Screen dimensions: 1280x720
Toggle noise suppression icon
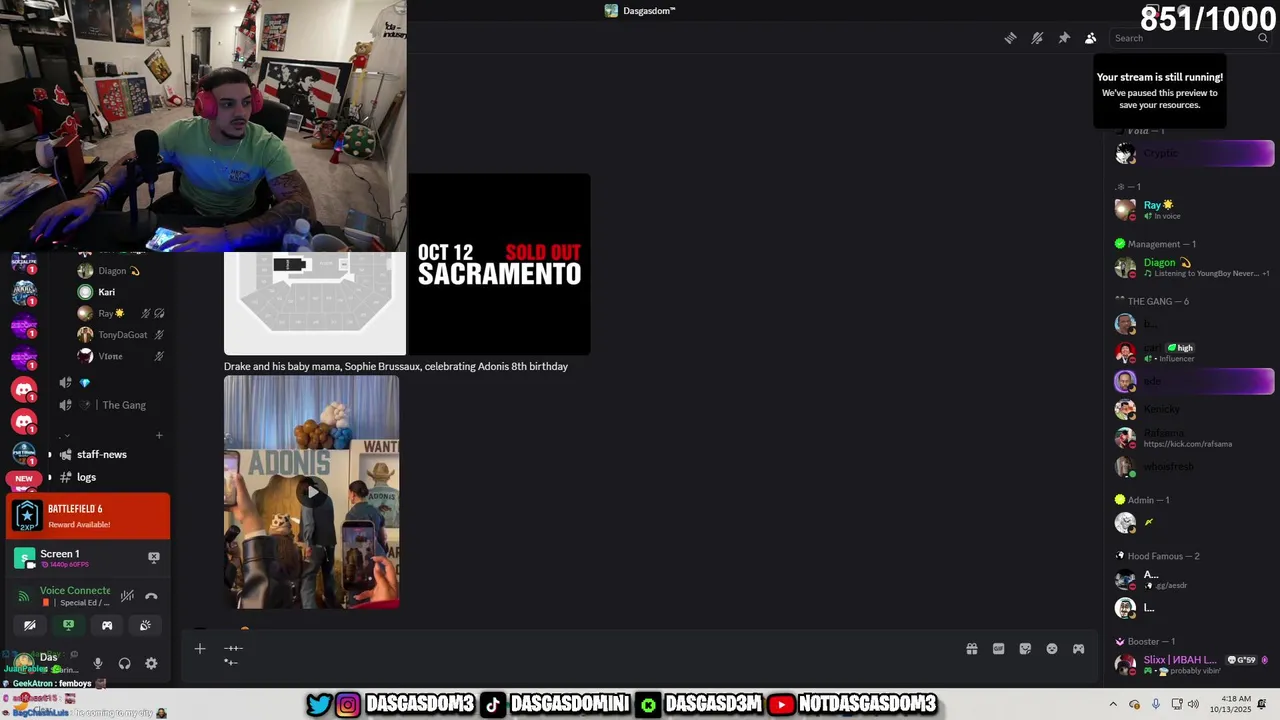127,596
